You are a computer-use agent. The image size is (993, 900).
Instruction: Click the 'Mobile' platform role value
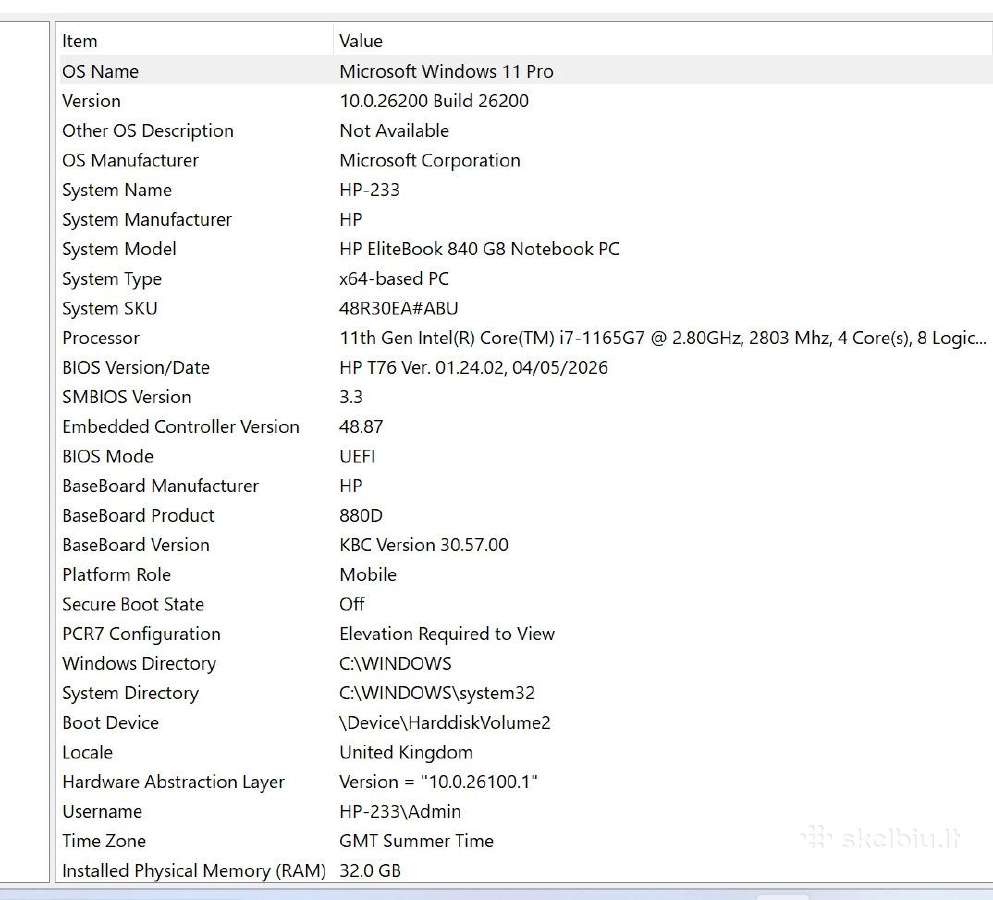pos(368,575)
